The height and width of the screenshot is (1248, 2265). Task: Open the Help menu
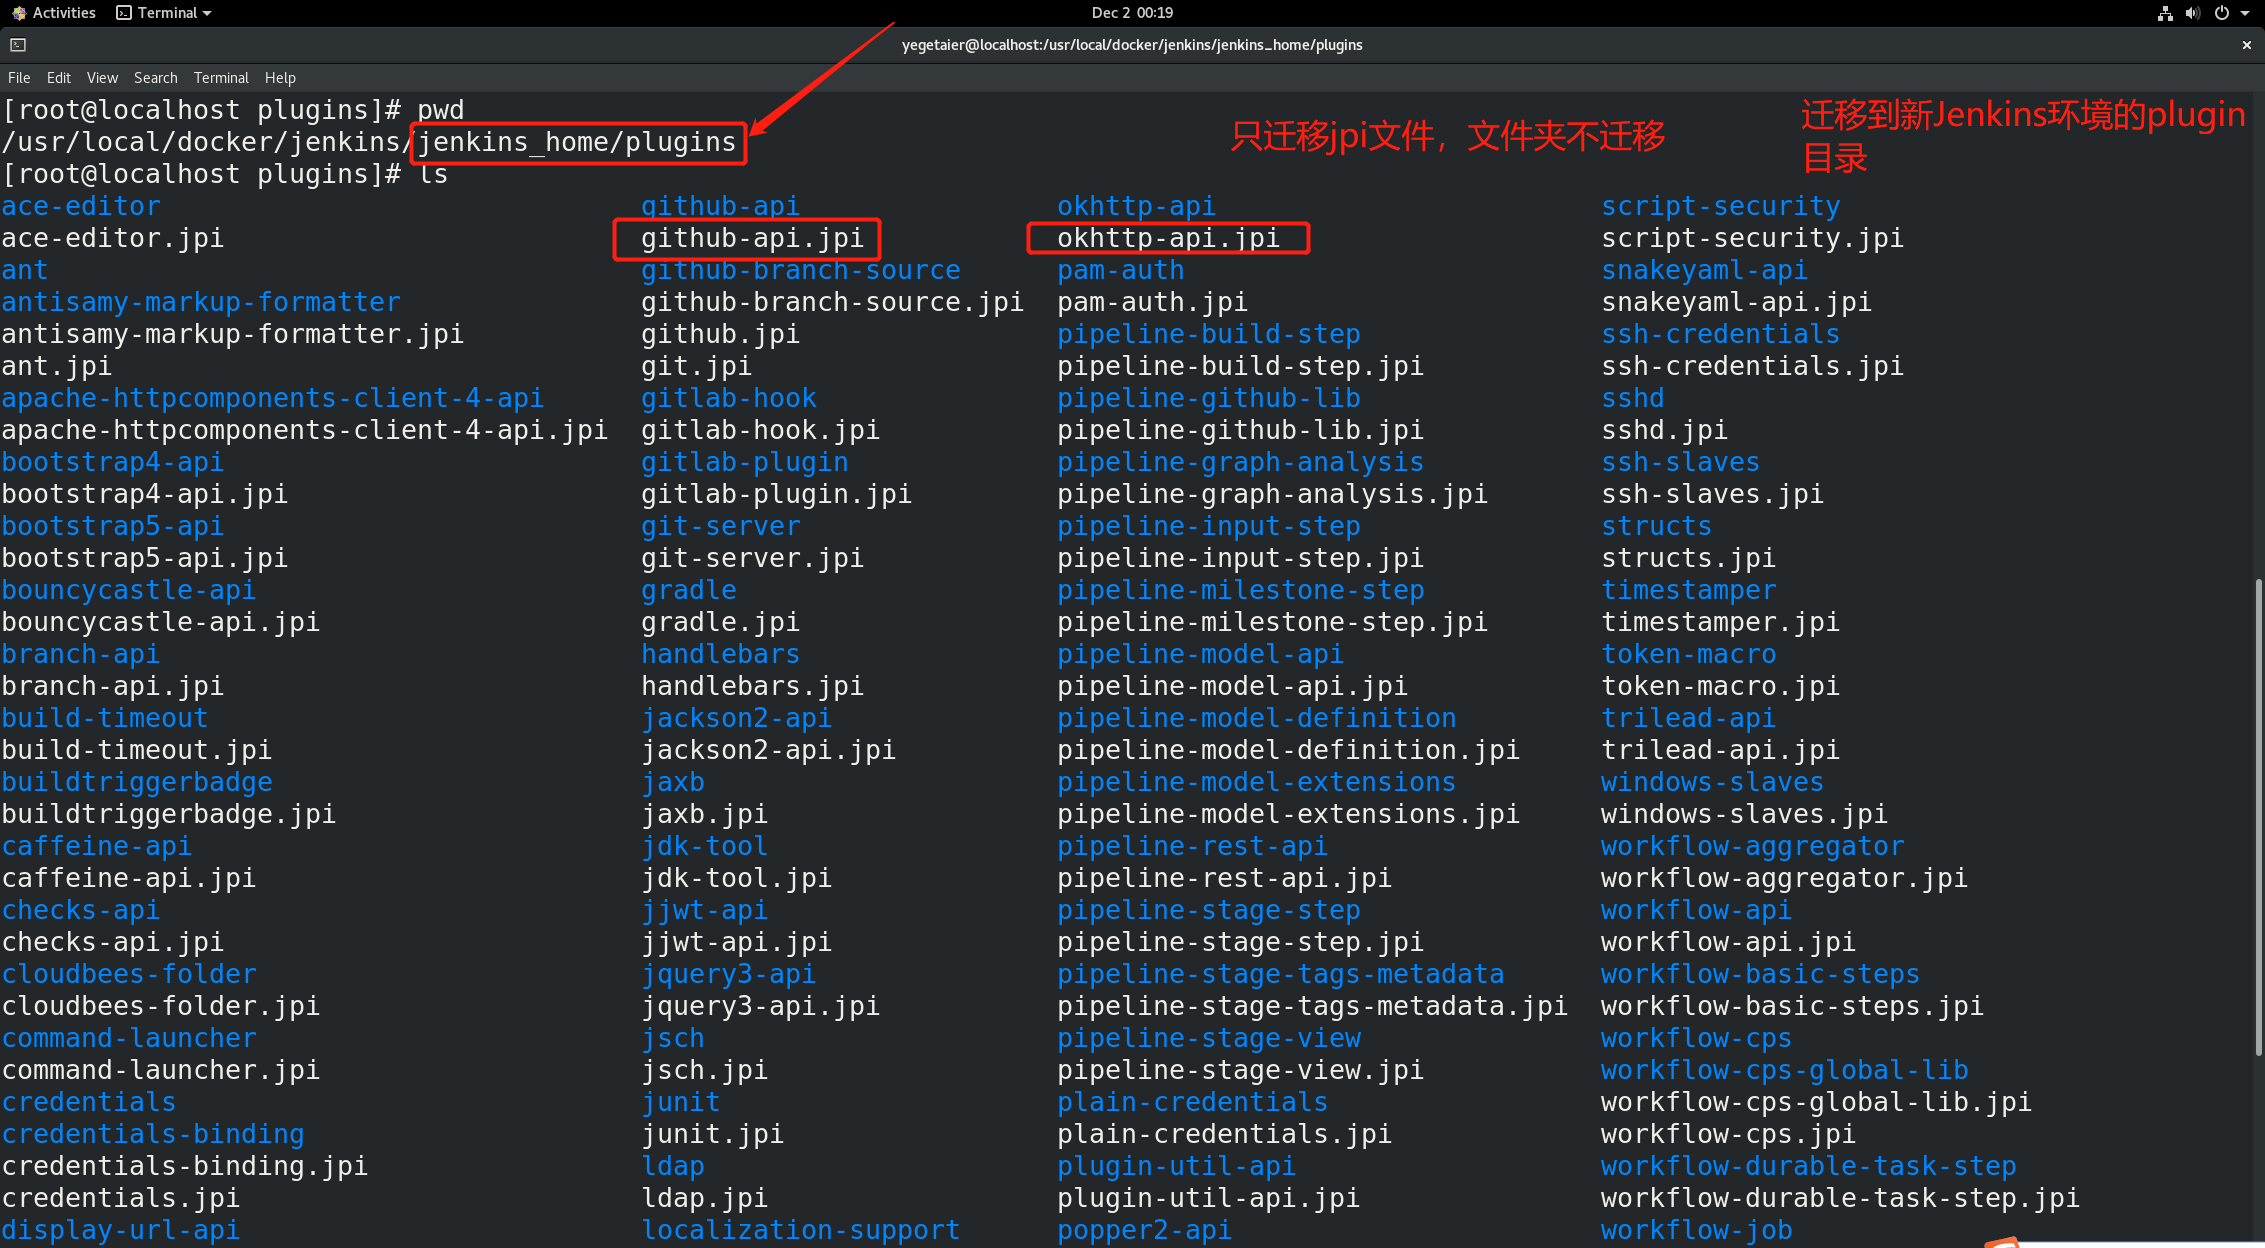click(x=280, y=78)
